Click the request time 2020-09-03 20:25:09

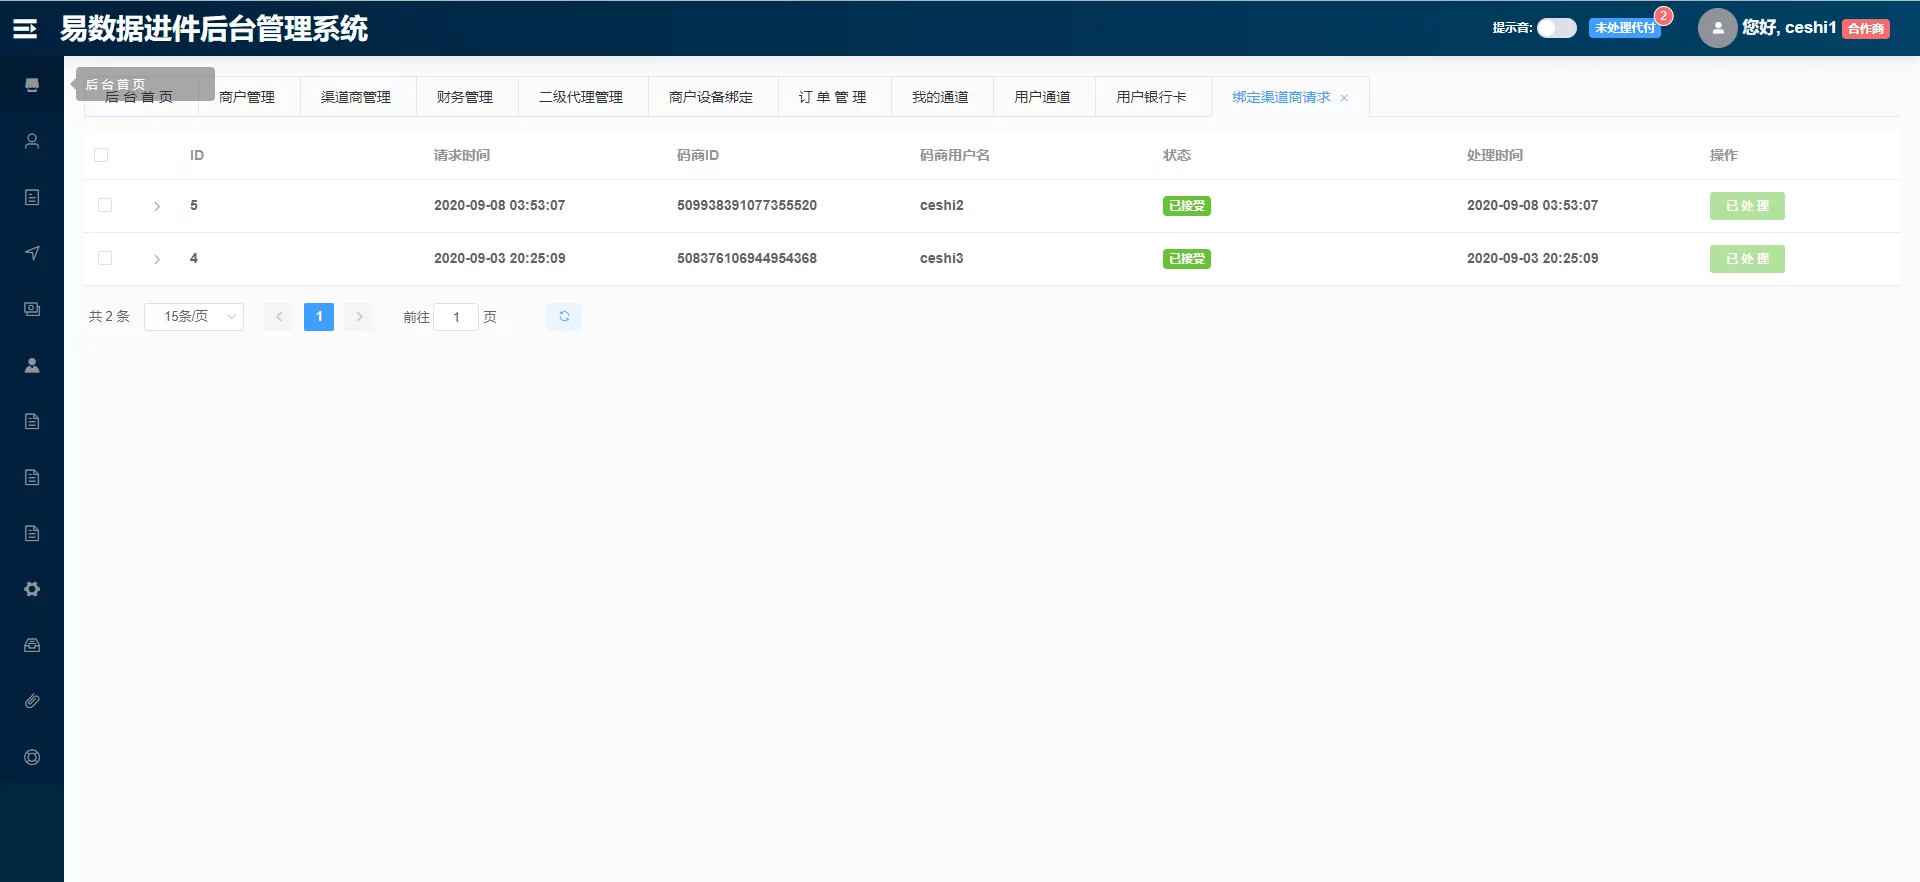[x=500, y=258]
